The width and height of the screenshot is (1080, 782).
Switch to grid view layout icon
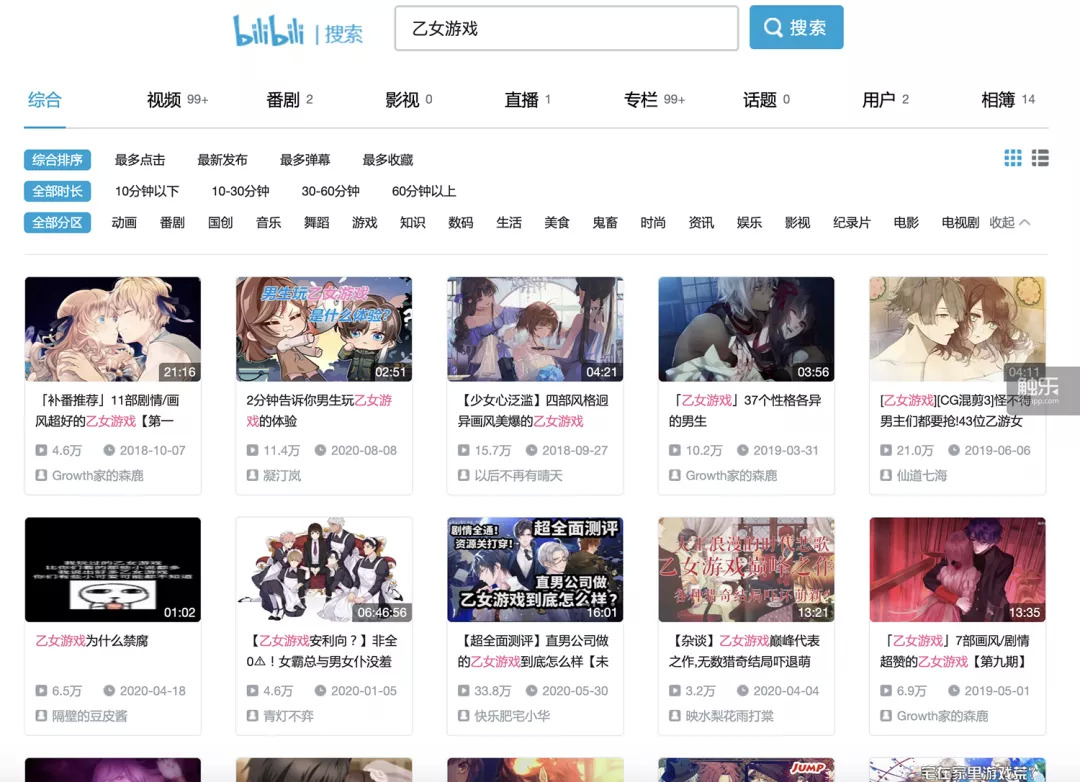1013,158
